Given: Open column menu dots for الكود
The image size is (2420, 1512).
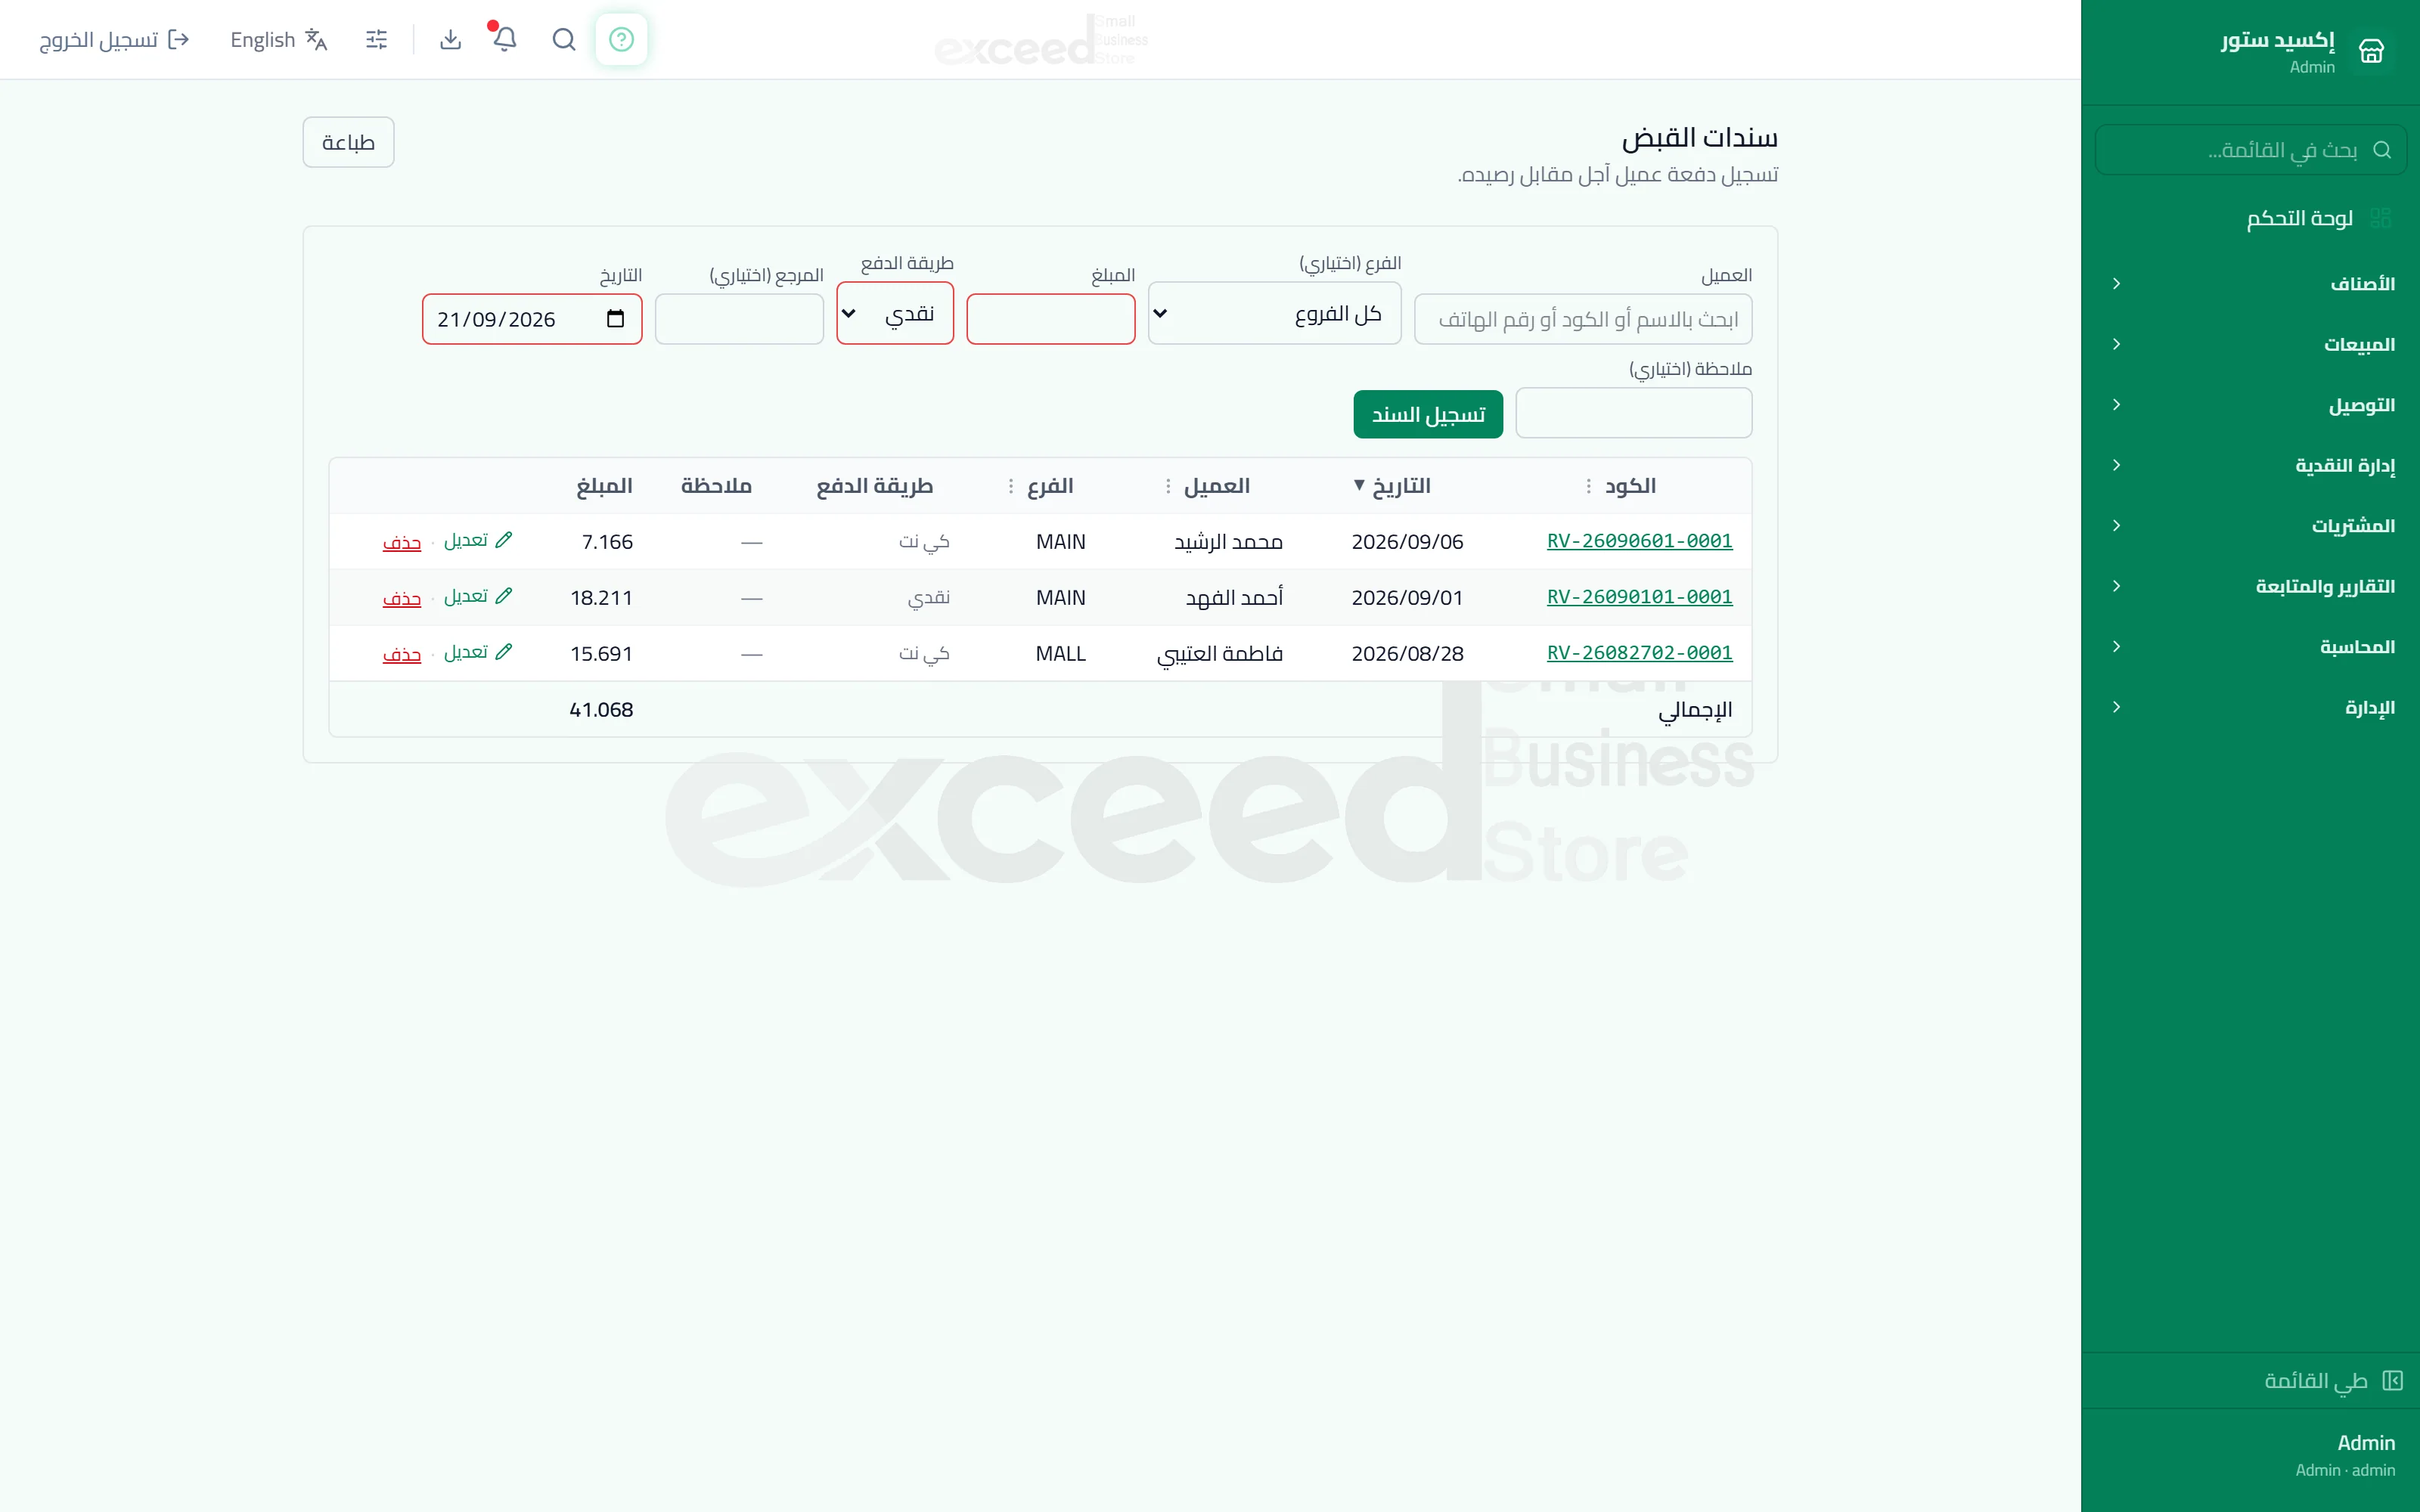Looking at the screenshot, I should coord(1588,486).
